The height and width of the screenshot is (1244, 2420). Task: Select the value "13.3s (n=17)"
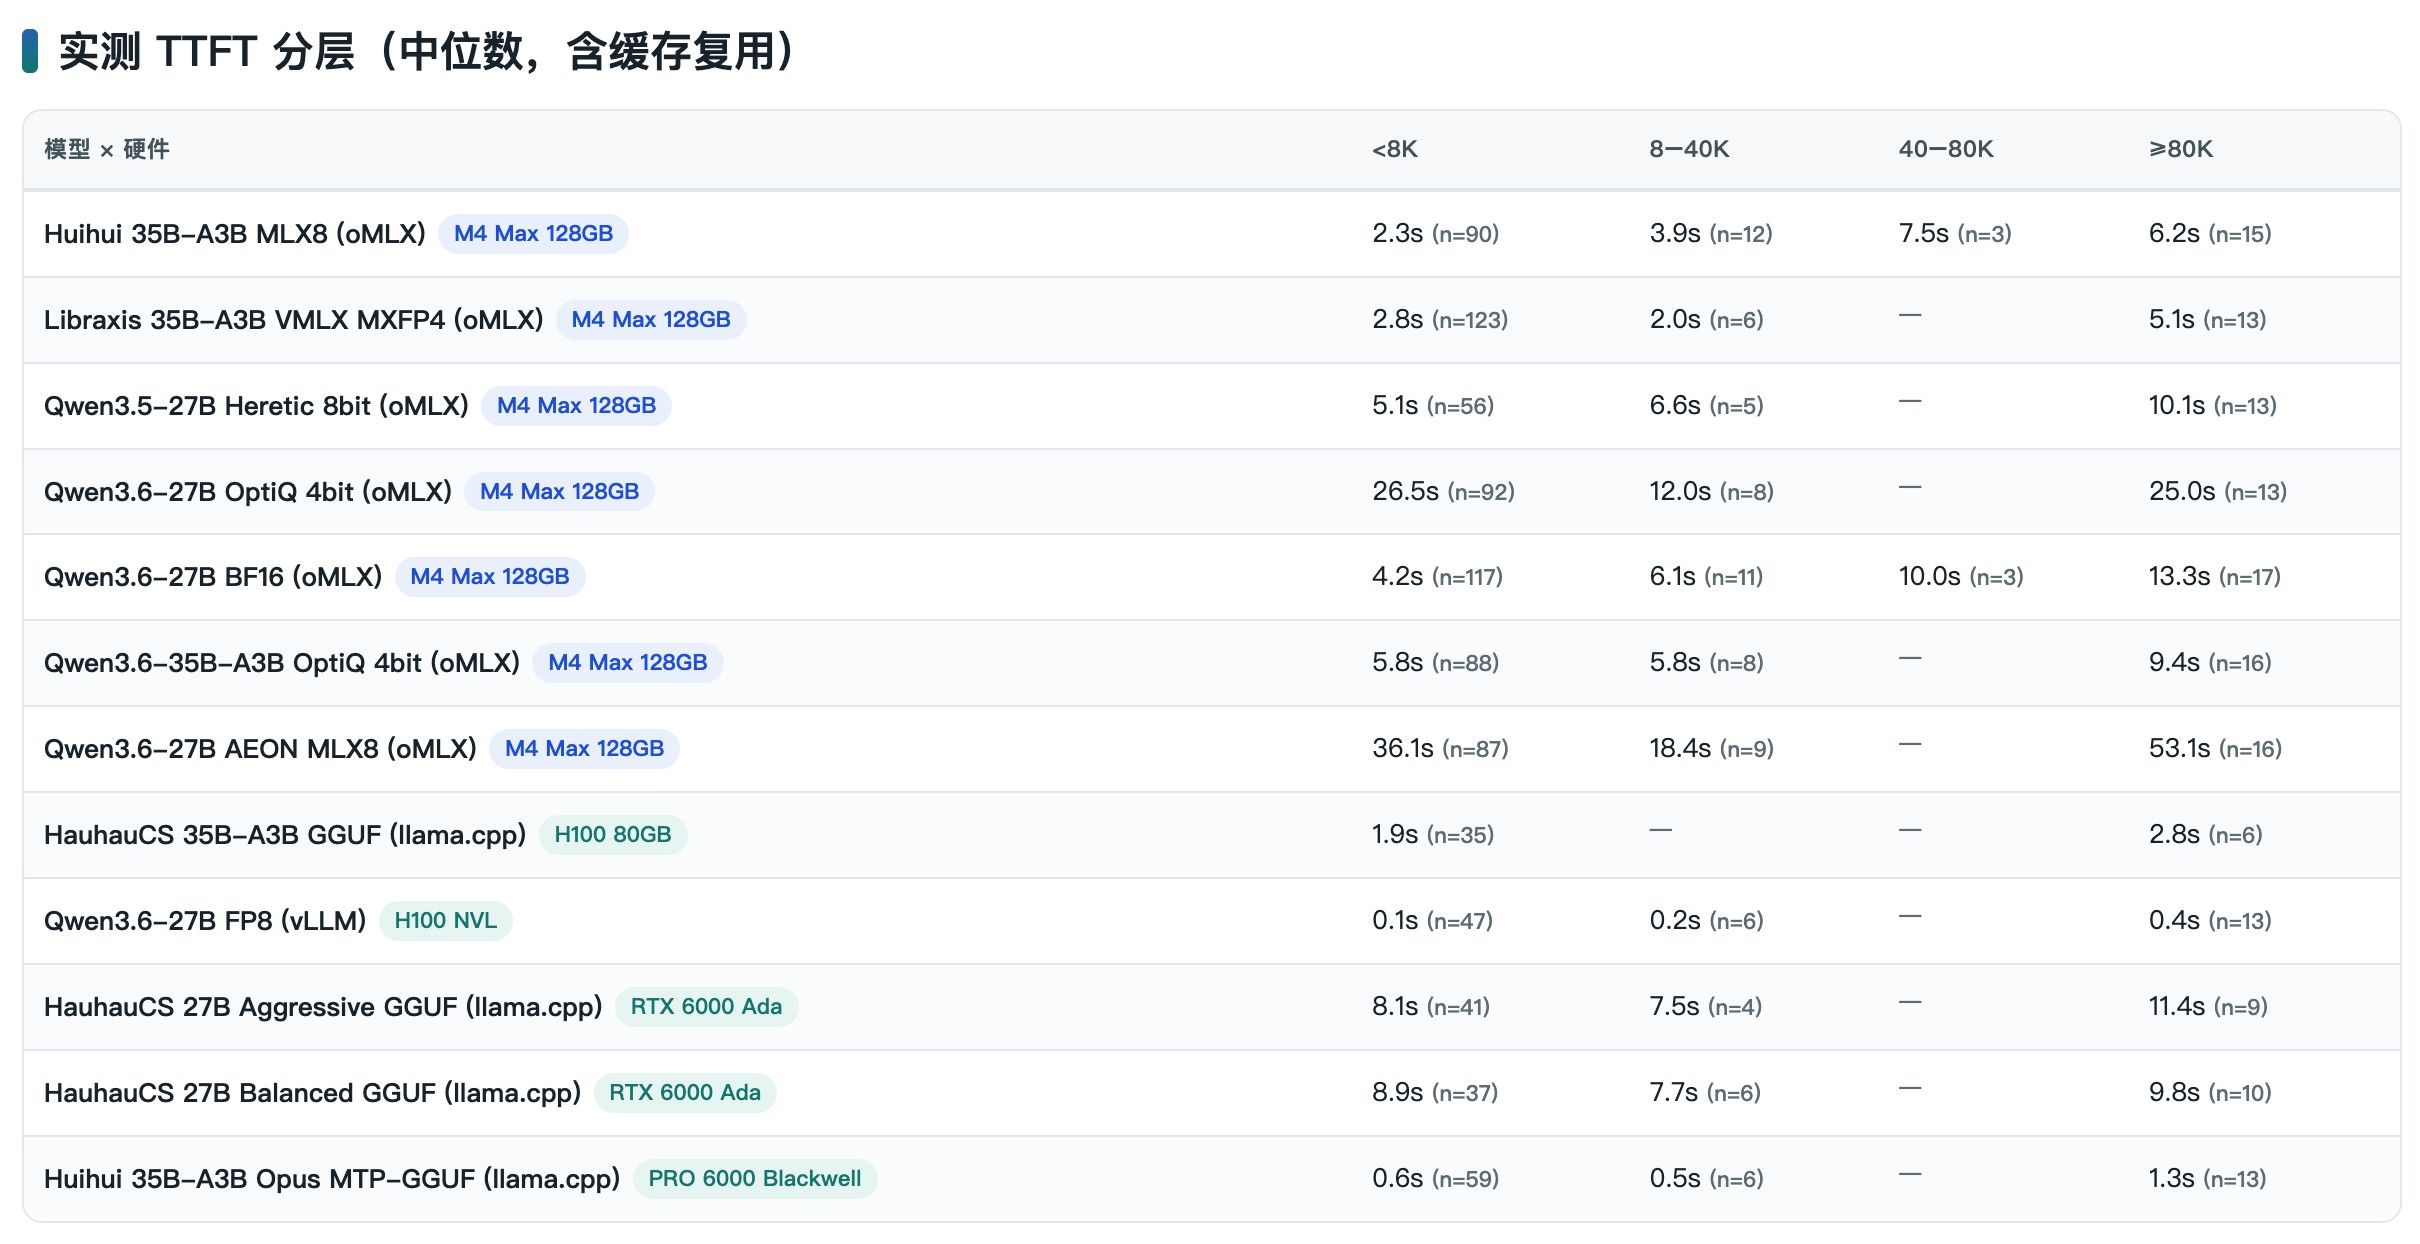[x=2215, y=577]
